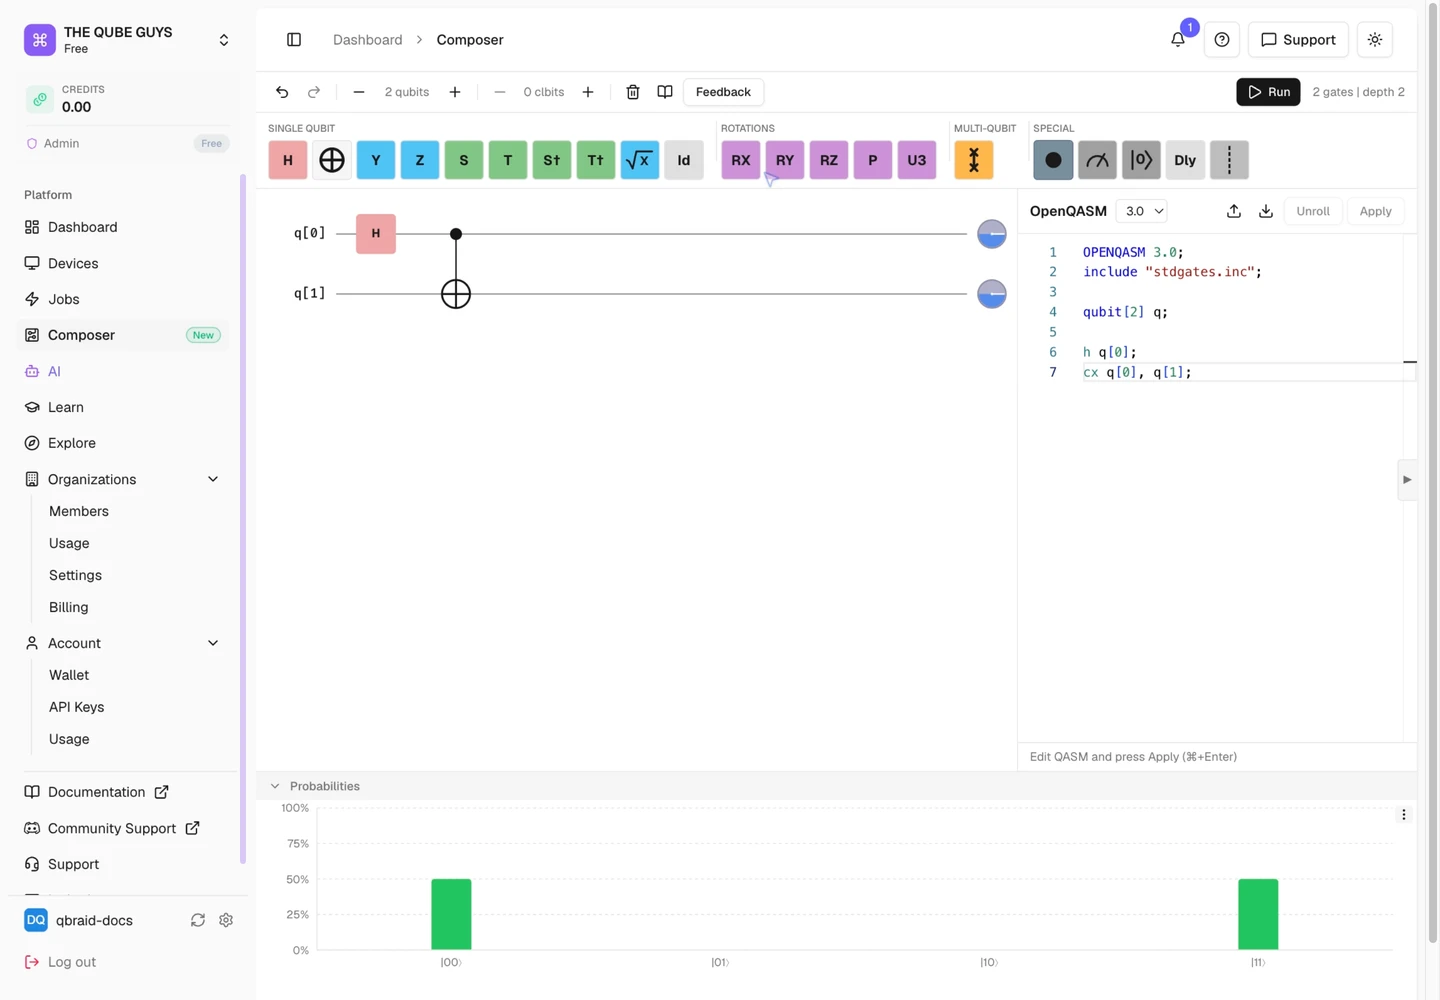Viewport: 1440px width, 1000px height.
Task: Download the OpenQASM code
Action: 1266,211
